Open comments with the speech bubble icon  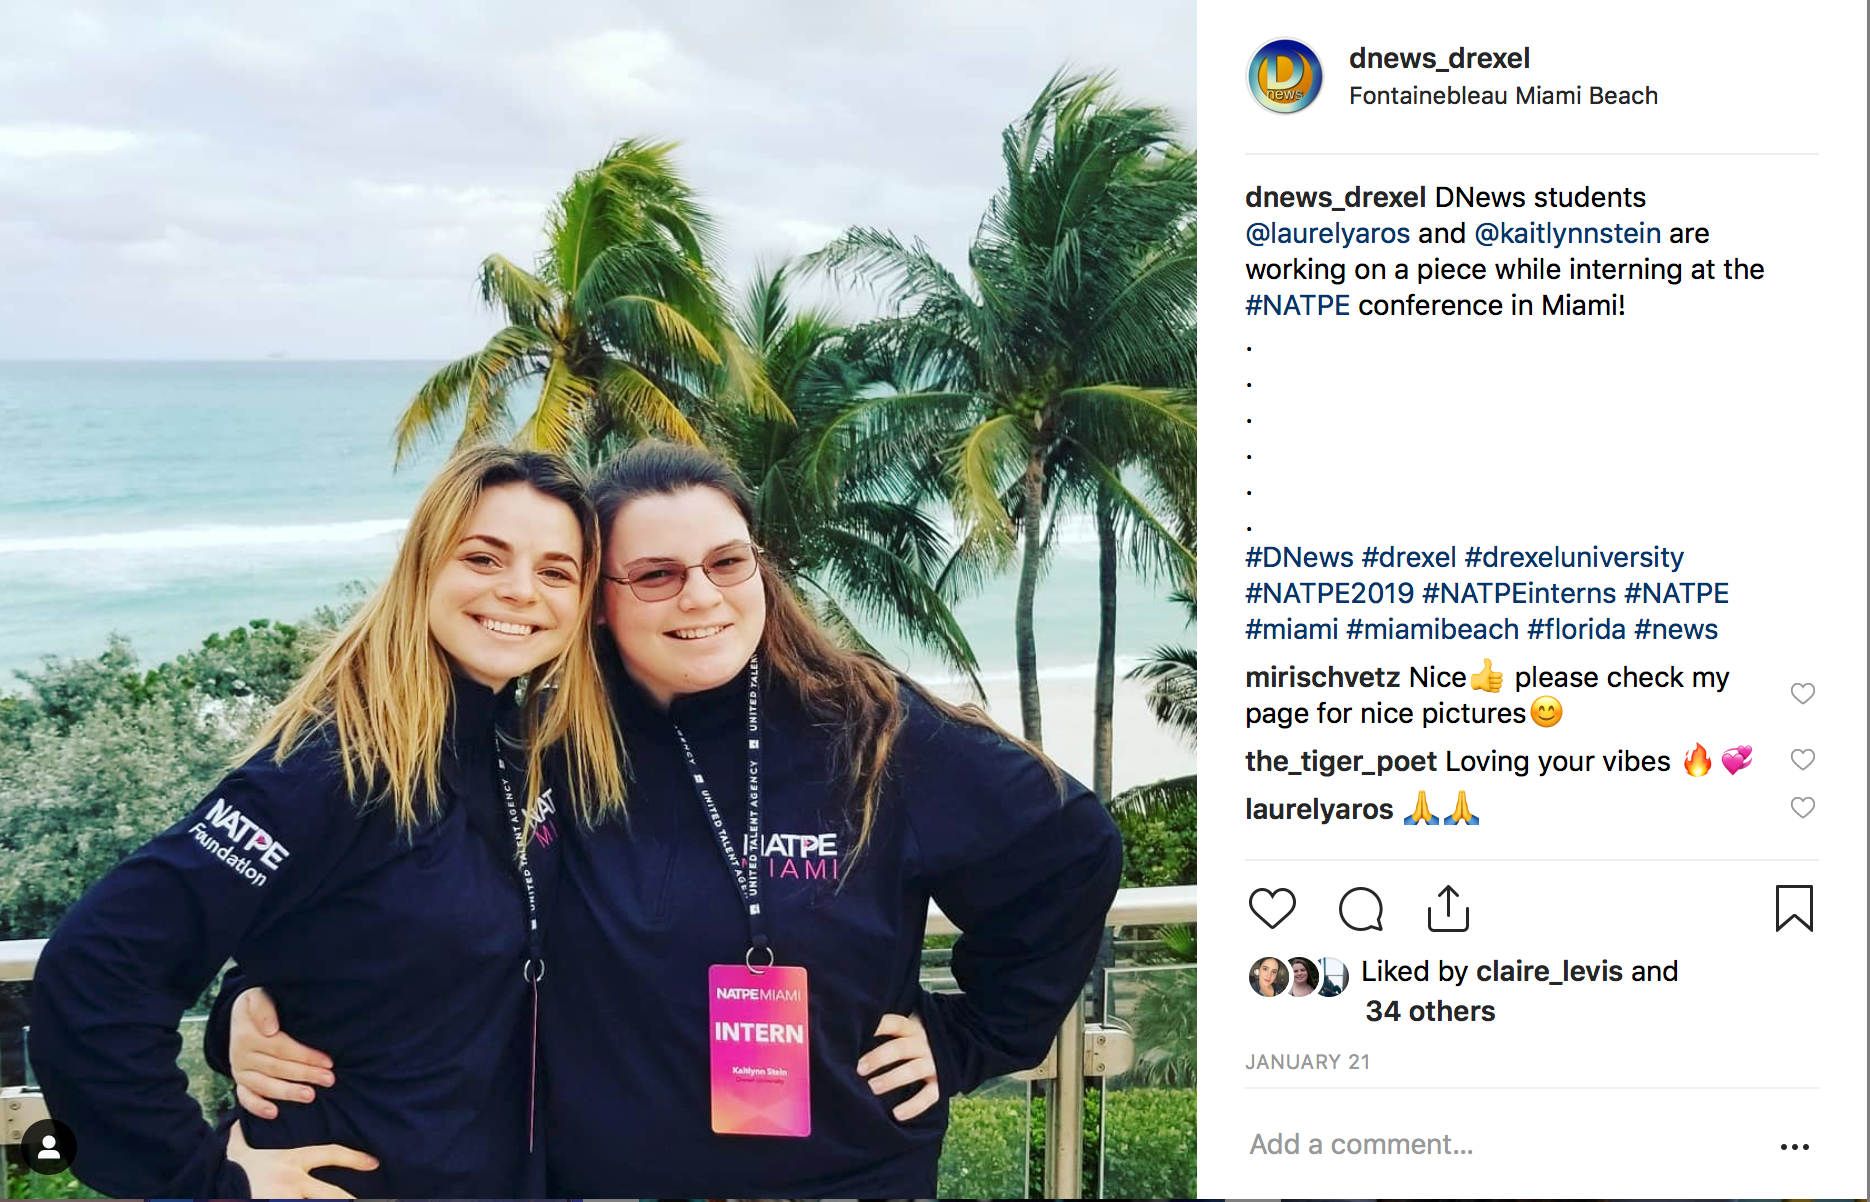point(1360,909)
